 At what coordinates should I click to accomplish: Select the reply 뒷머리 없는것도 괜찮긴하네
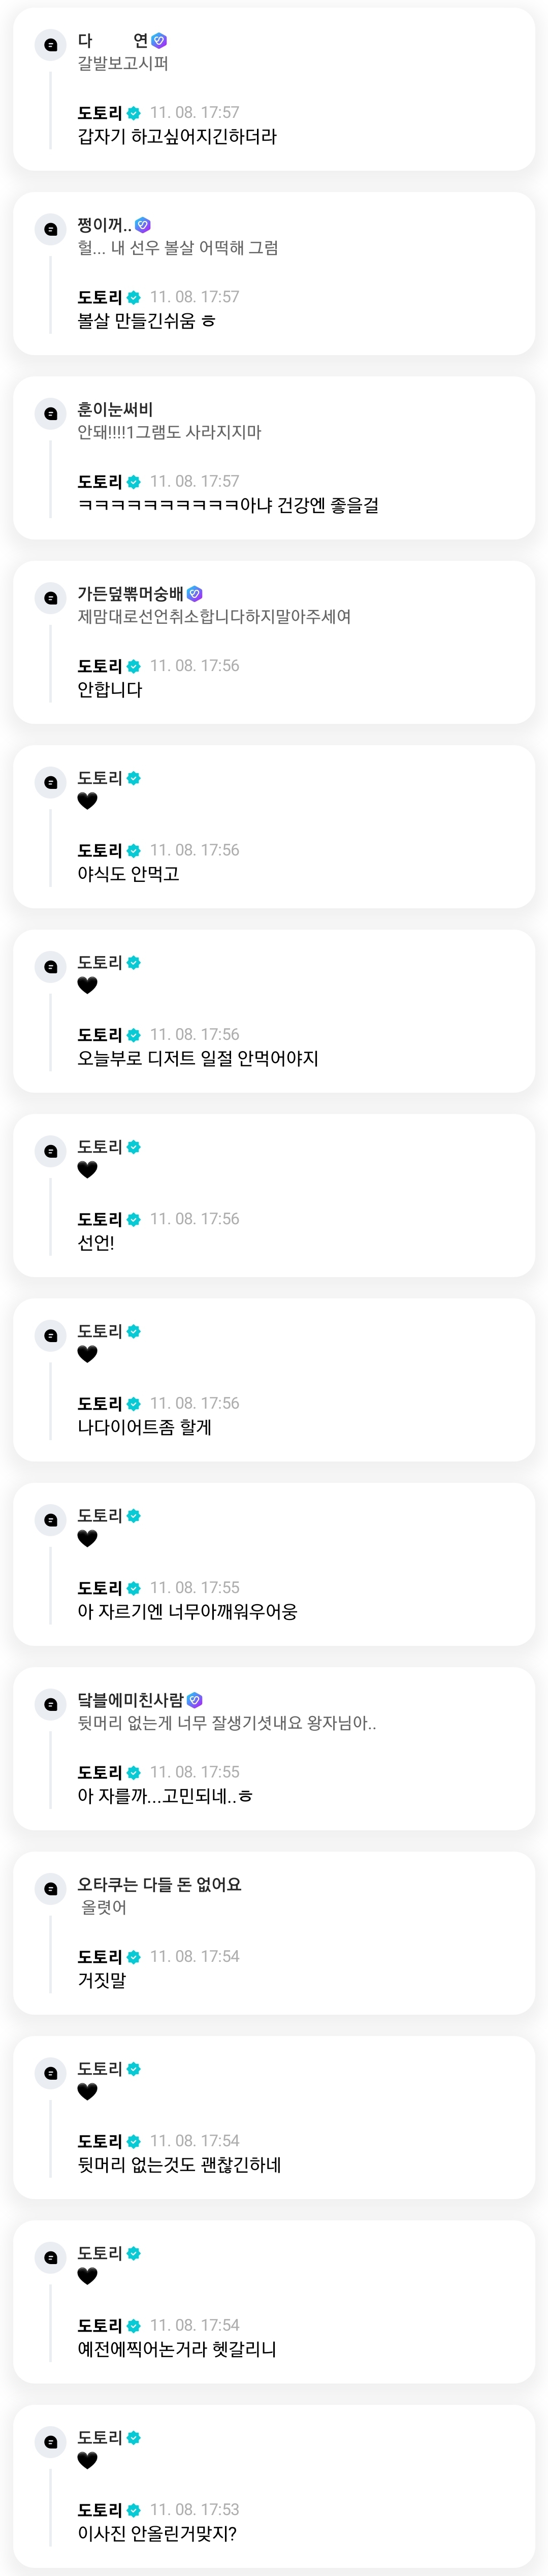[179, 2165]
